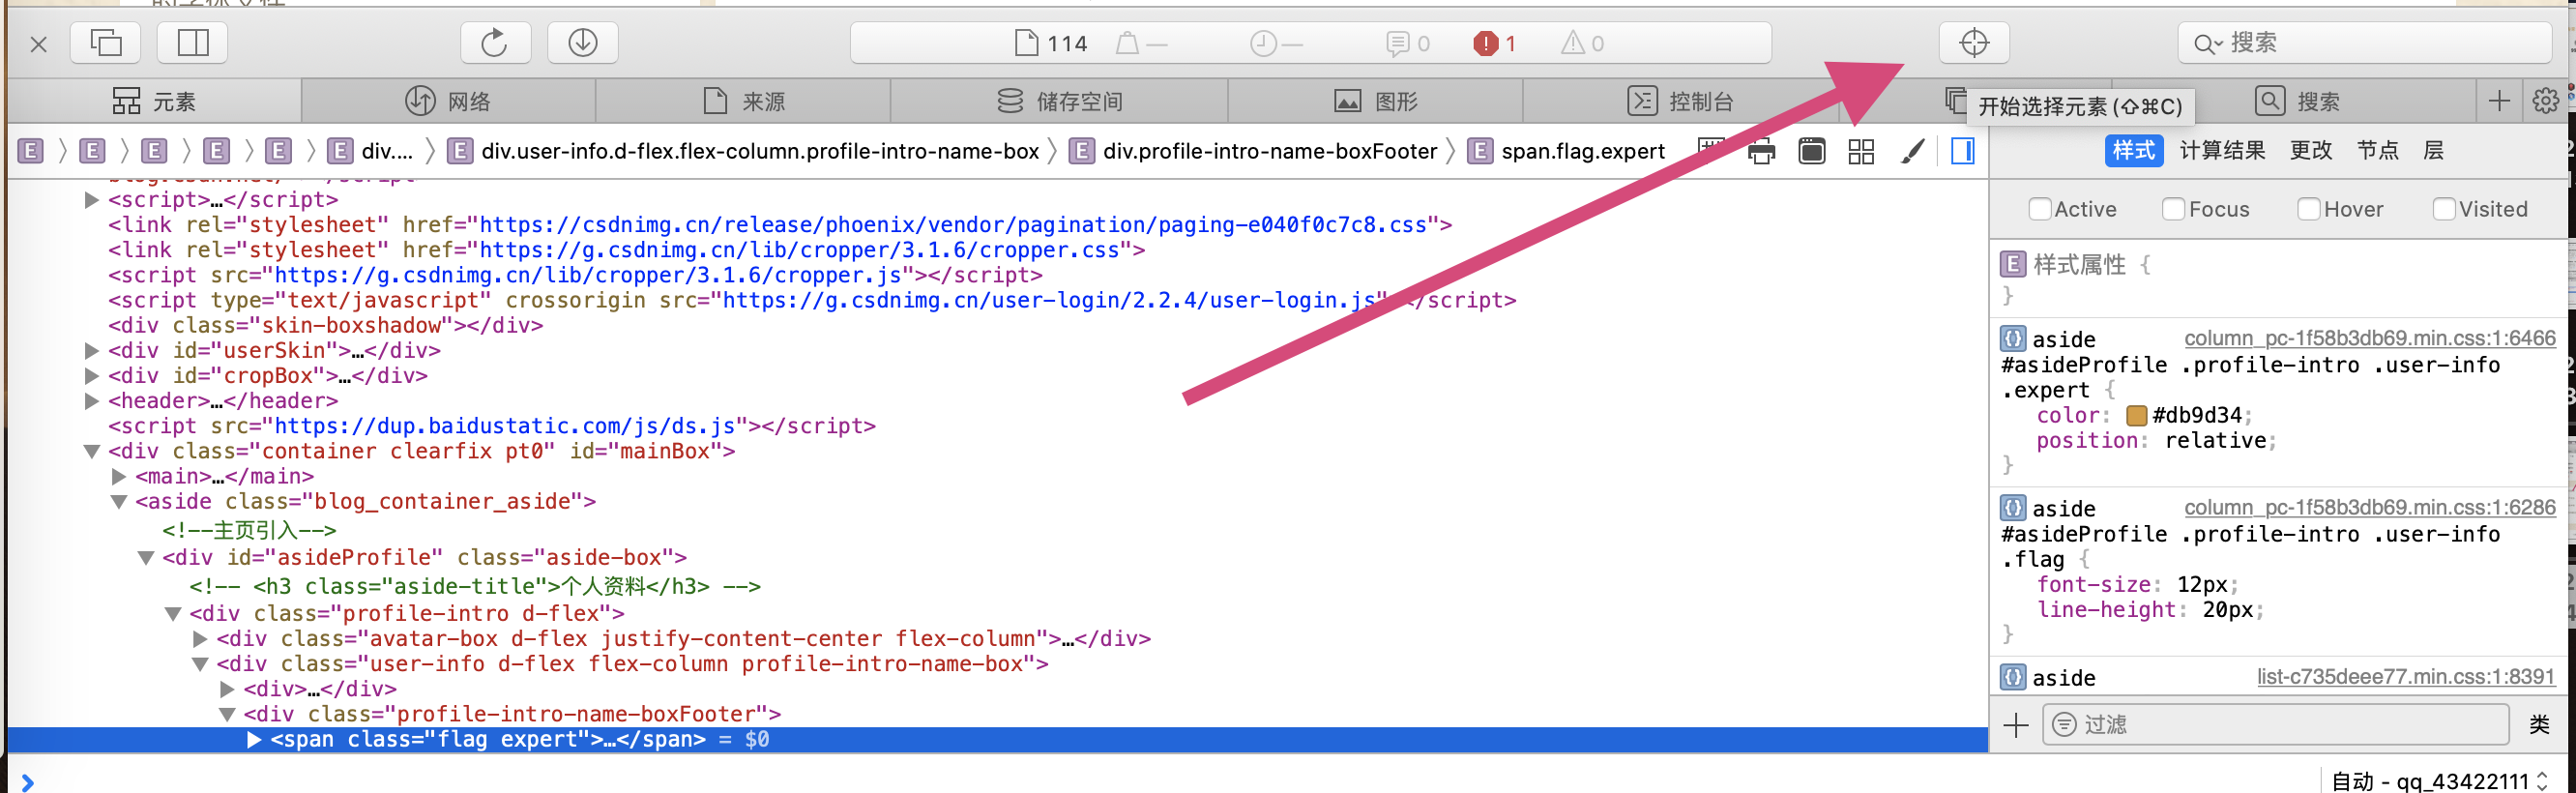The image size is (2576, 793).
Task: Collapse profile-intro-name-boxFooter div node
Action: (x=226, y=715)
